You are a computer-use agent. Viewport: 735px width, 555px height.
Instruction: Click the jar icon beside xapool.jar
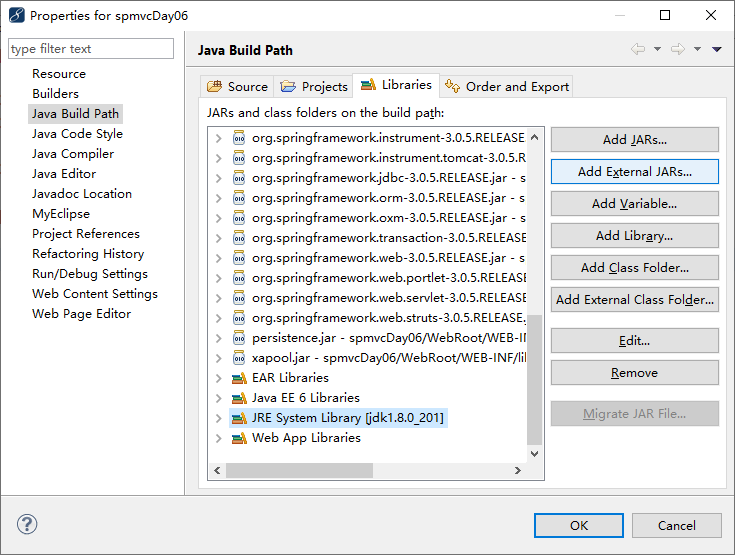pos(239,358)
